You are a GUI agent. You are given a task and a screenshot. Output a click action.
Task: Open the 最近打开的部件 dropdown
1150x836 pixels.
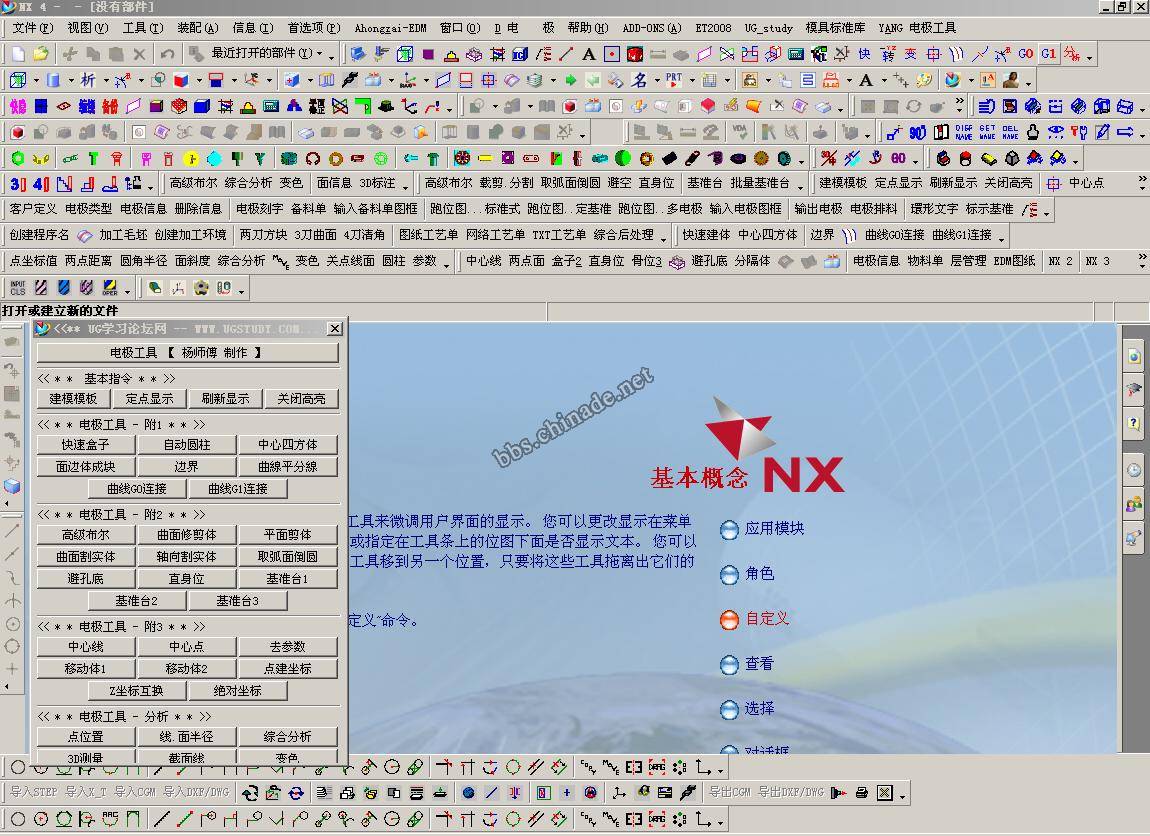[x=320, y=54]
